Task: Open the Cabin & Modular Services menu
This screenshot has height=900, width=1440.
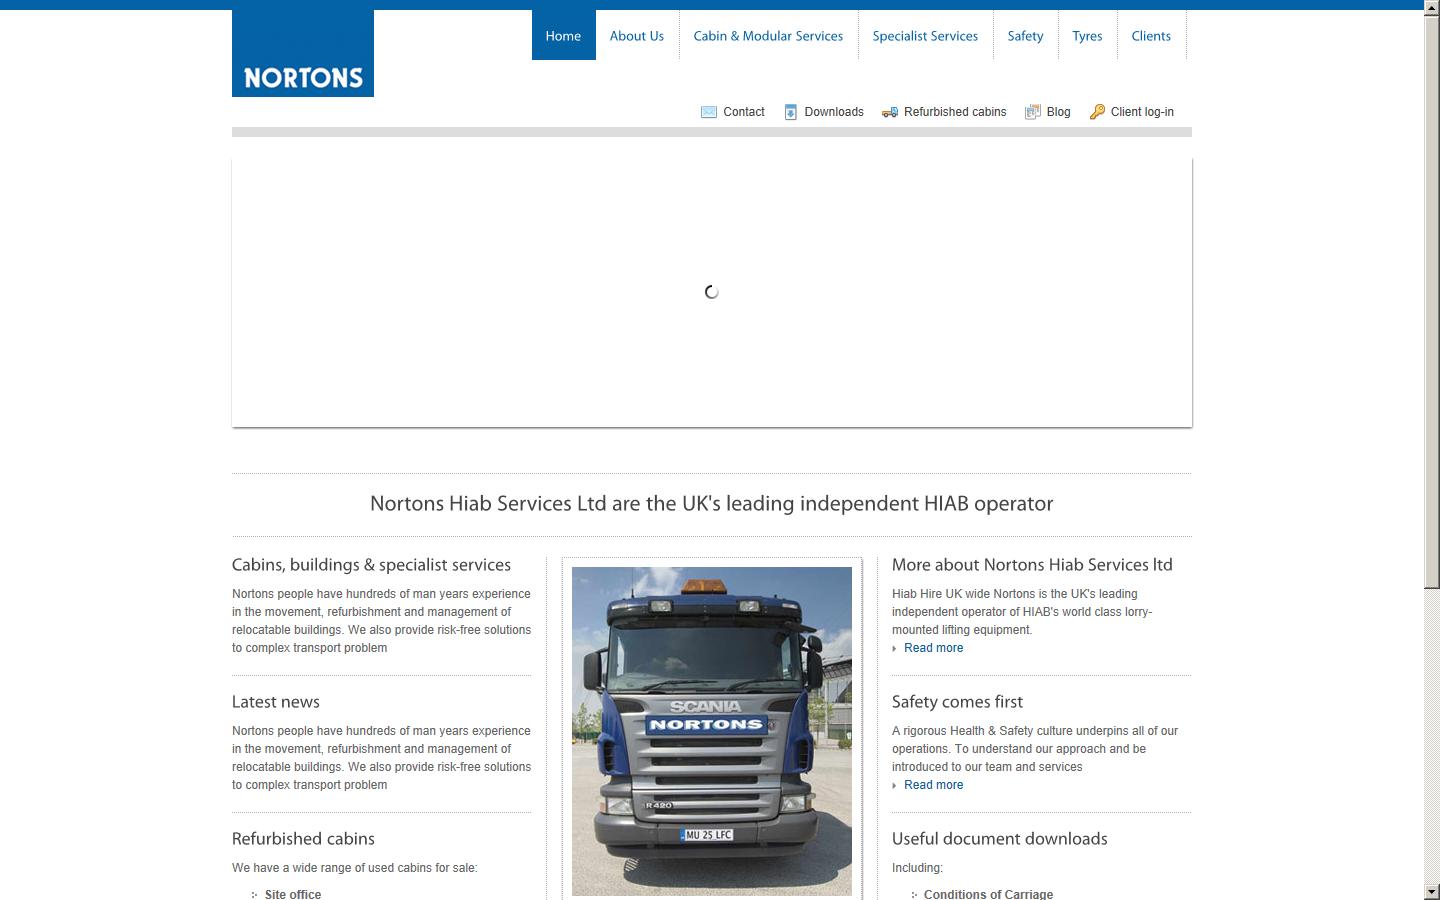Action: (768, 35)
